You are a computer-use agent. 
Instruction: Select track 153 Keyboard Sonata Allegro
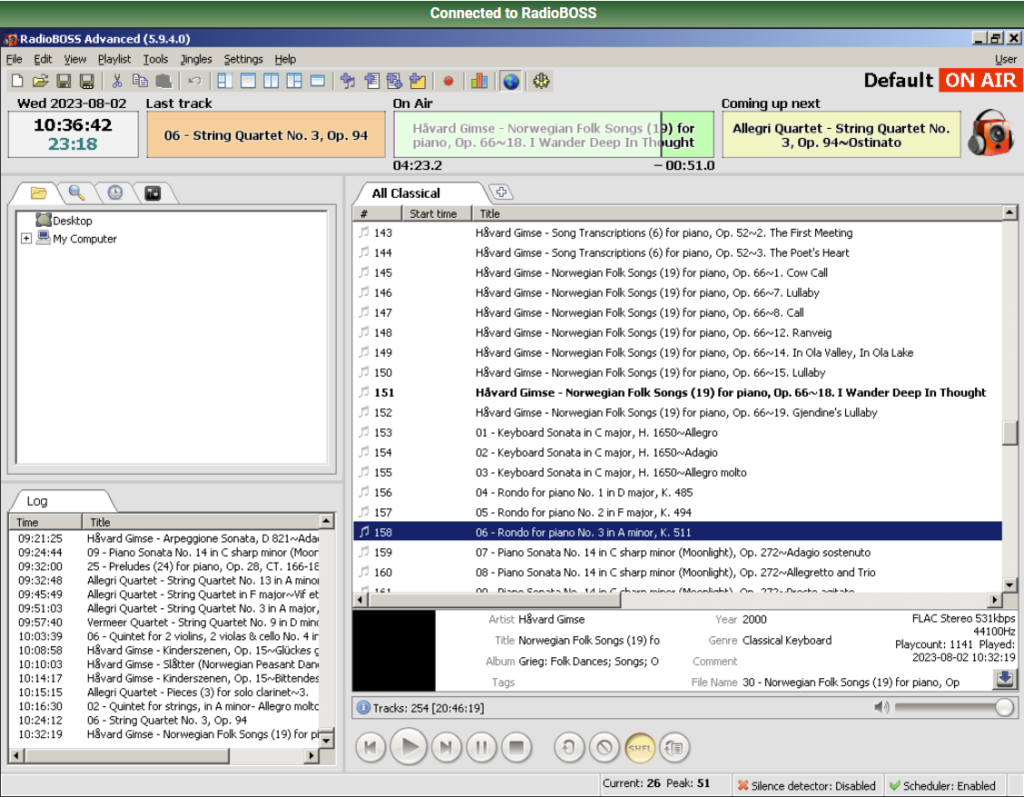[x=677, y=432]
